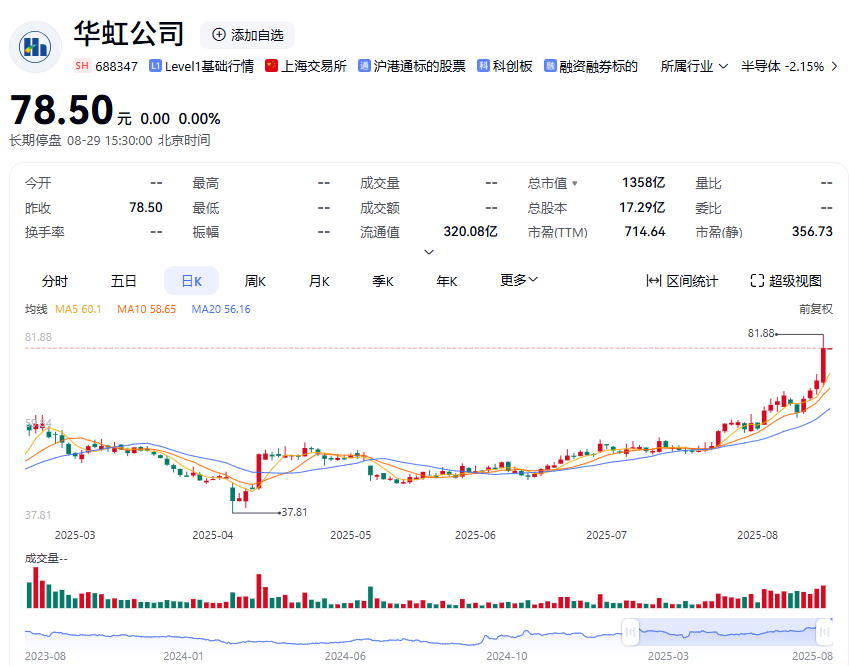This screenshot has height=666, width=849.
Task: Click the China flag icon before 上海交易所
Action: (x=271, y=66)
